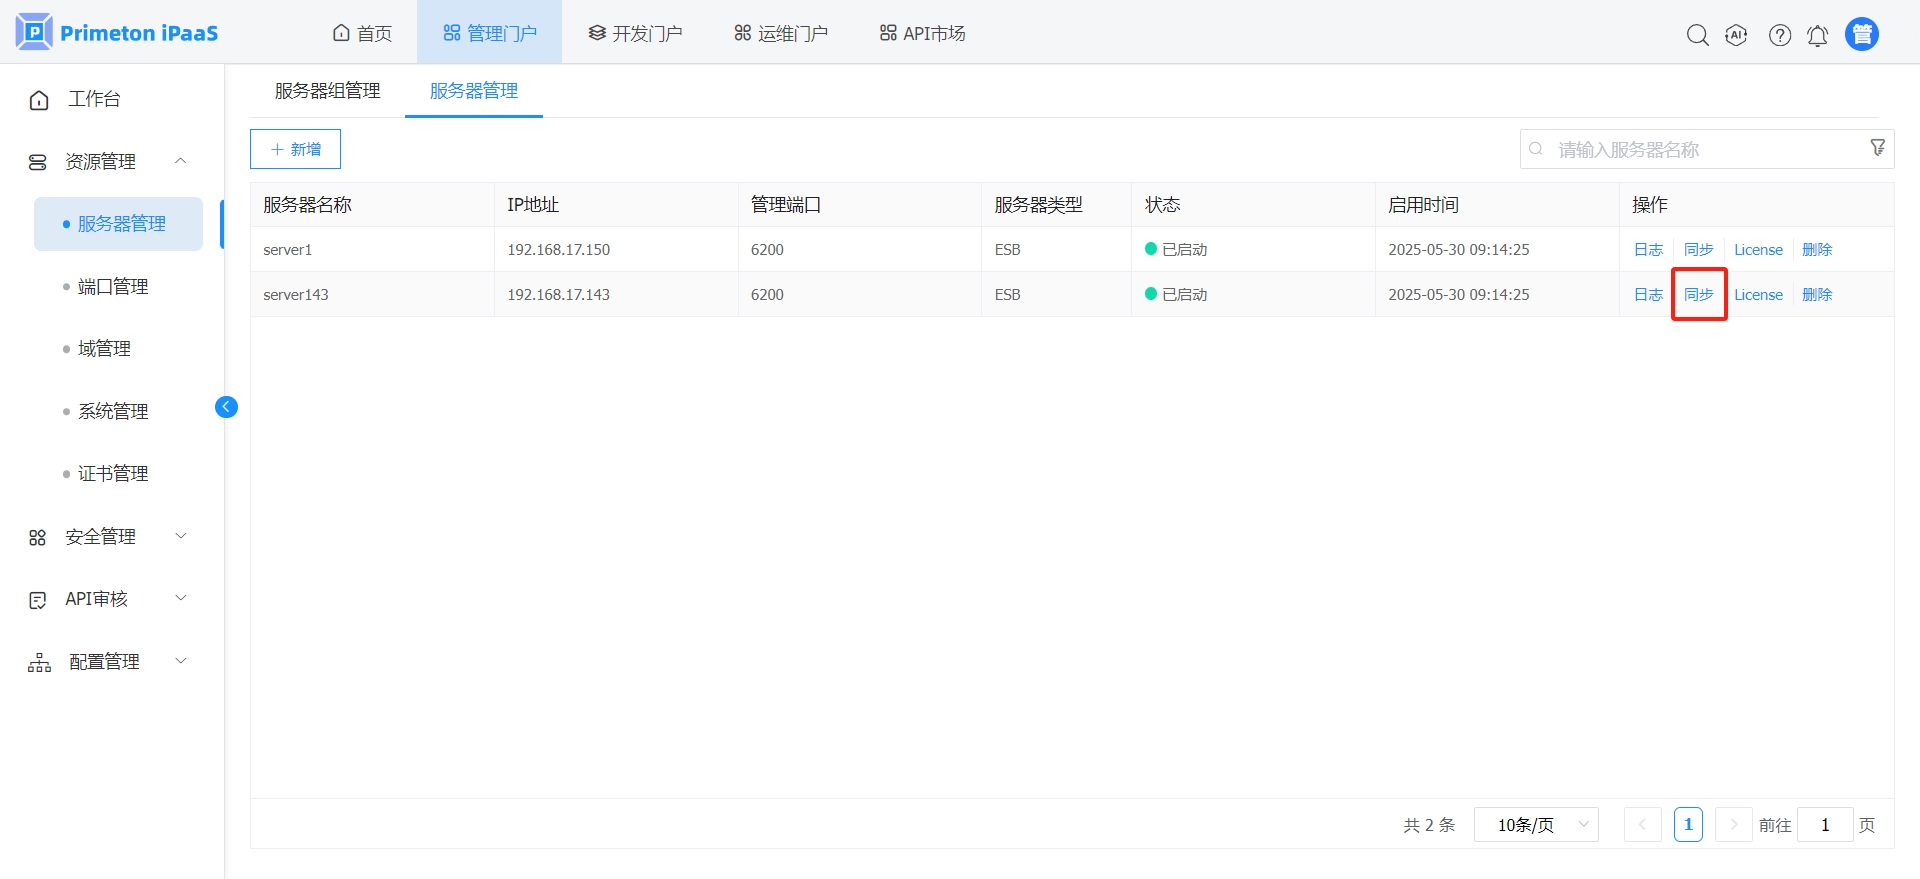Open the AI assistant icon
Image resolution: width=1920 pixels, height=879 pixels.
click(x=1737, y=35)
